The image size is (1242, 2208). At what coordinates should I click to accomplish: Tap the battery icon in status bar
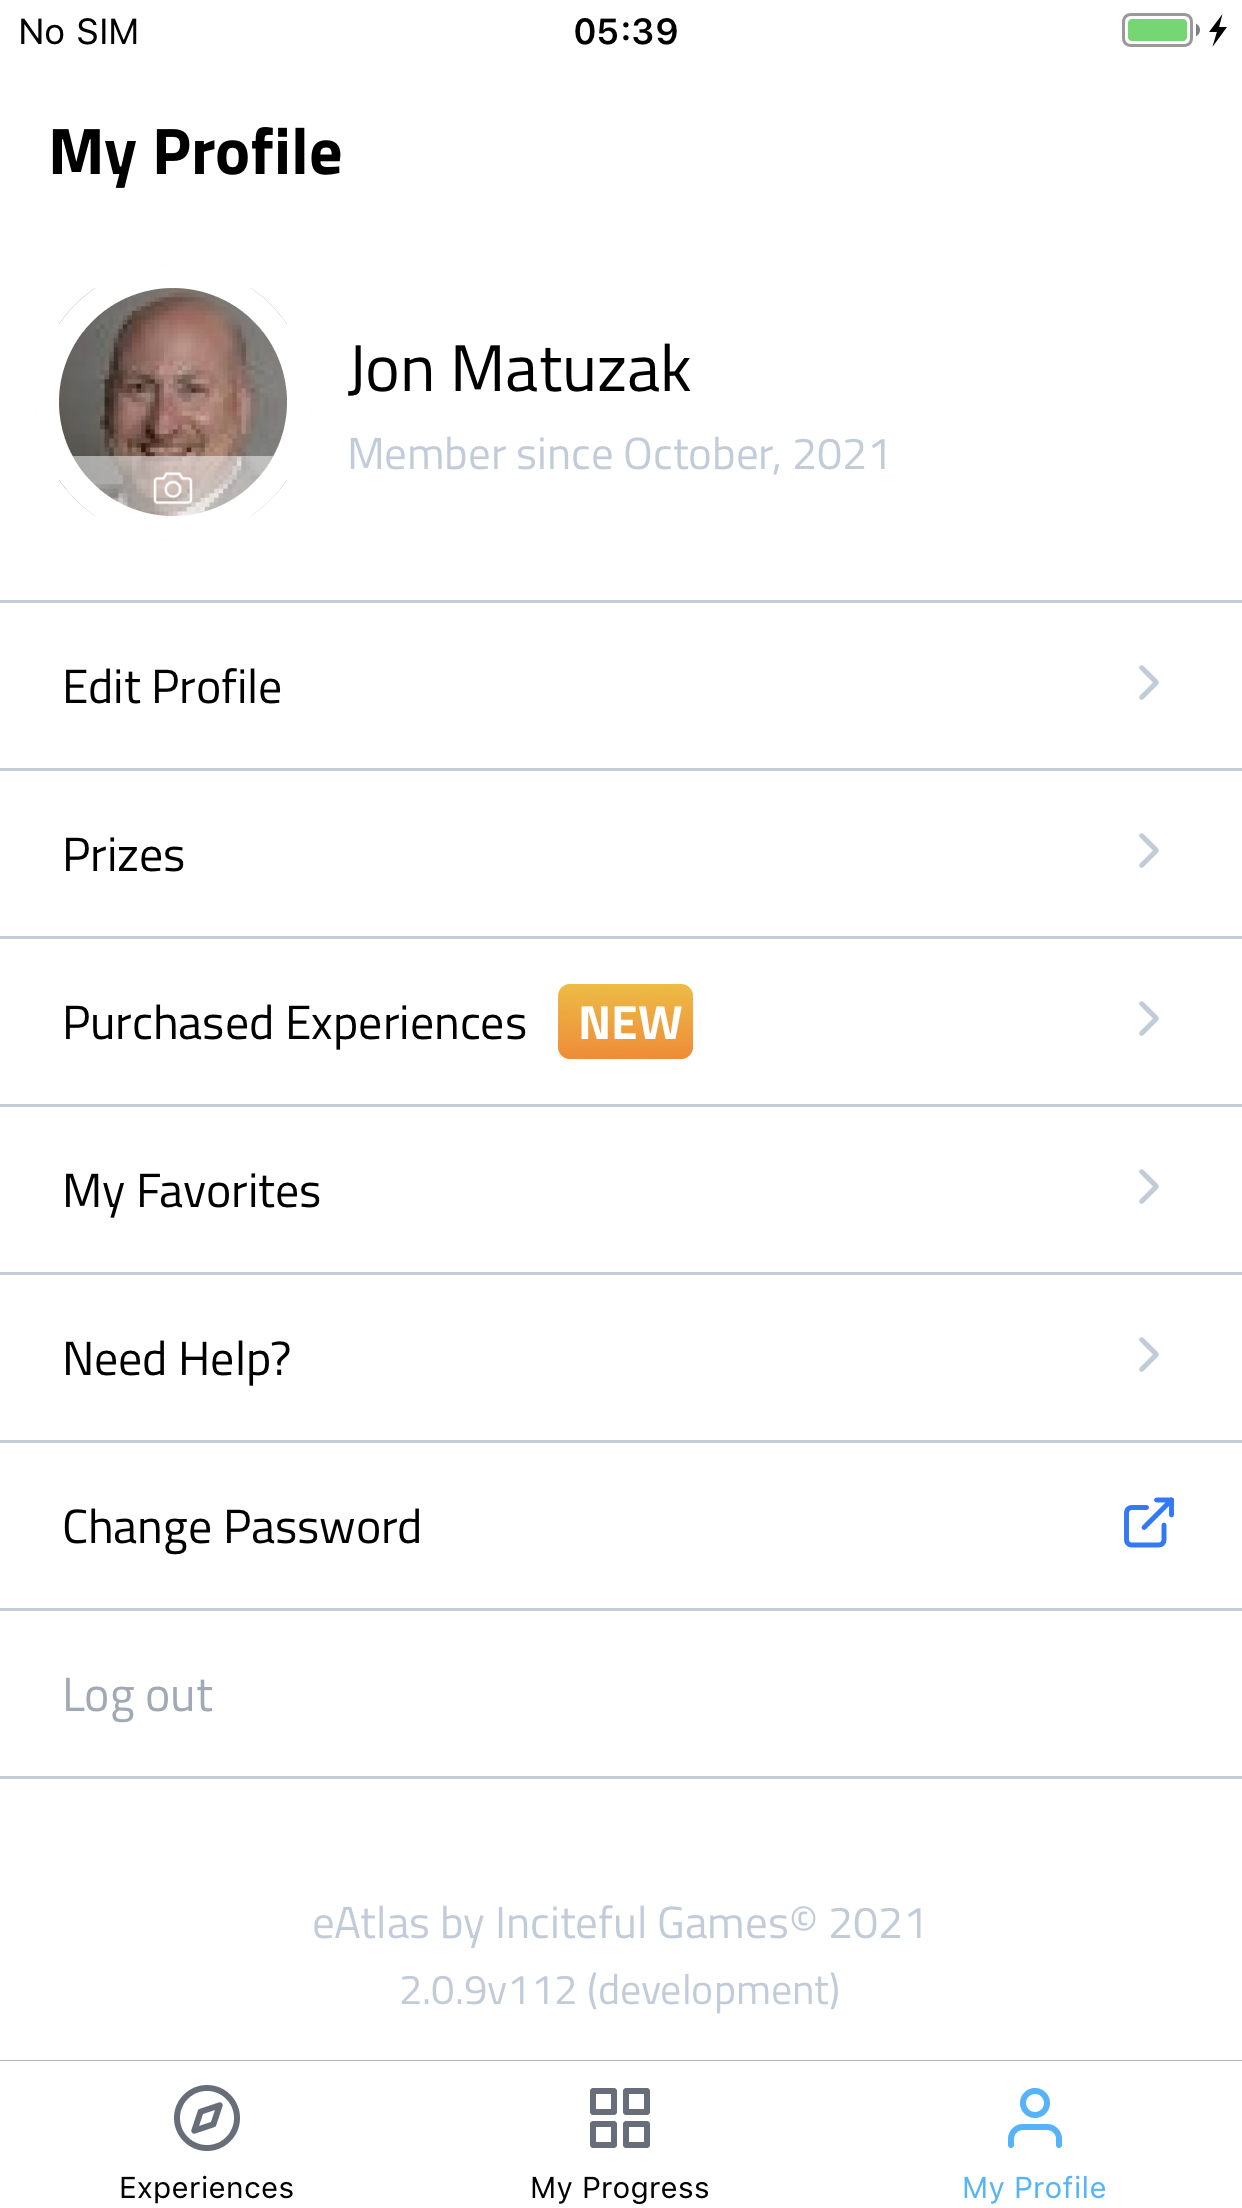click(1158, 31)
